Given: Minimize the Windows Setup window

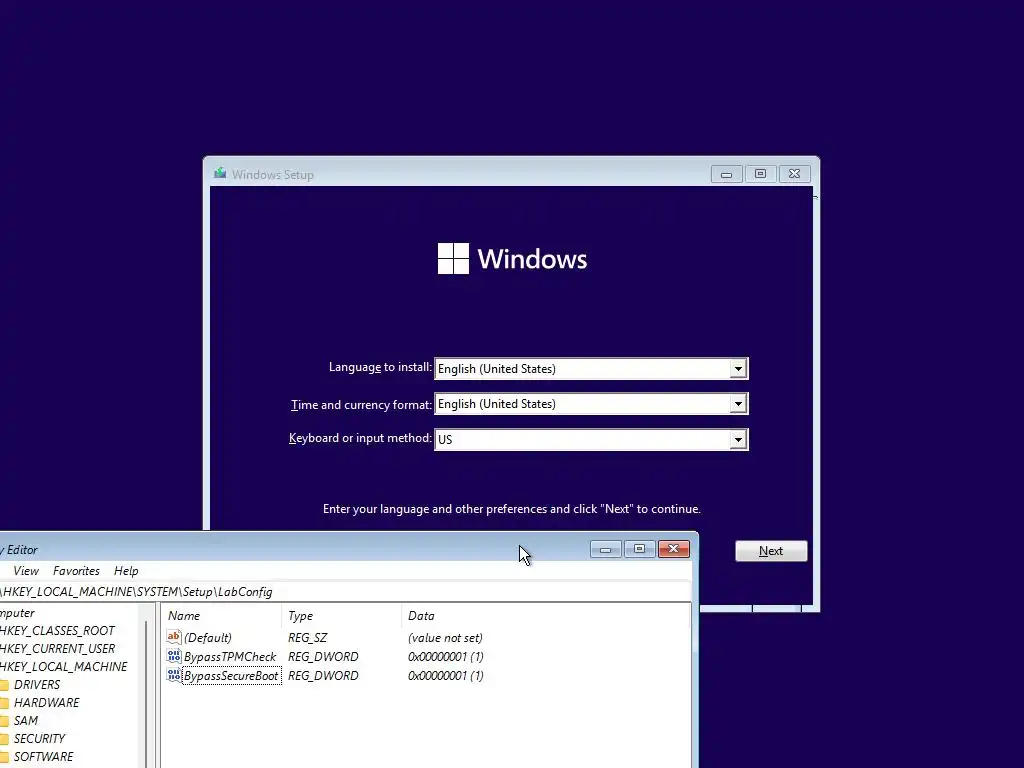Looking at the screenshot, I should (x=726, y=174).
